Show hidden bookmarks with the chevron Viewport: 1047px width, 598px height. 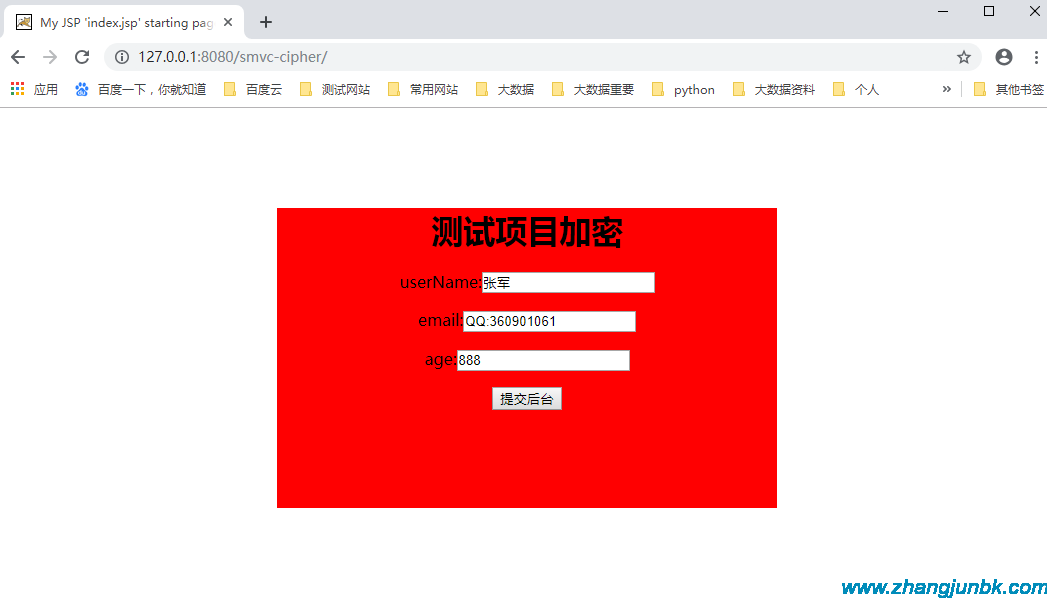pyautogui.click(x=946, y=89)
